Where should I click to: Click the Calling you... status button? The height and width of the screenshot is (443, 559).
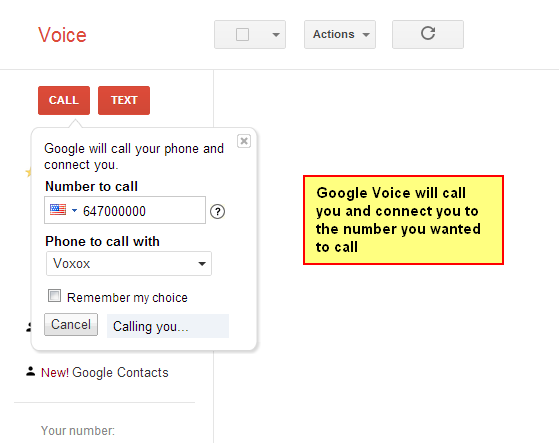(168, 326)
